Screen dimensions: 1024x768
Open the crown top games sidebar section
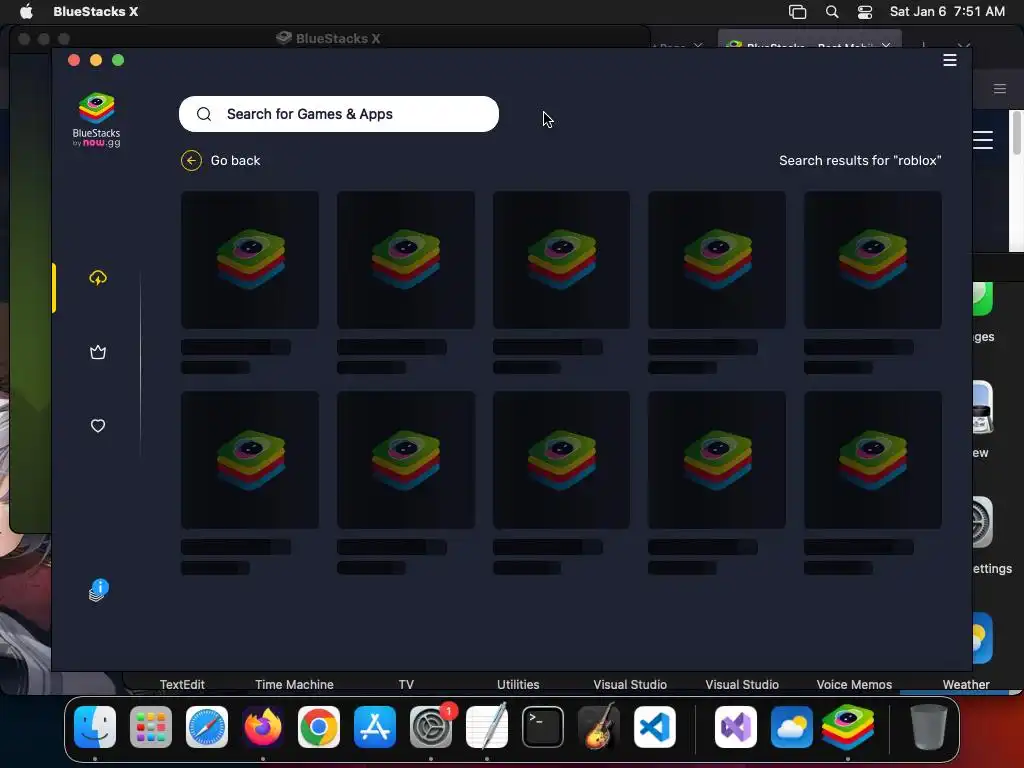click(x=98, y=353)
